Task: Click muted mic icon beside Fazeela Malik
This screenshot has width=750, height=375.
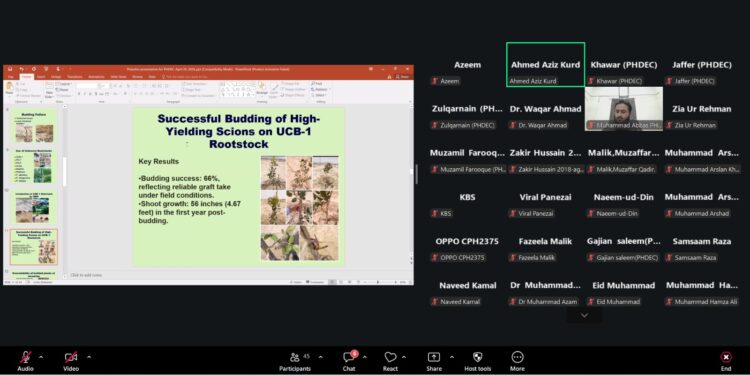Action: point(513,257)
